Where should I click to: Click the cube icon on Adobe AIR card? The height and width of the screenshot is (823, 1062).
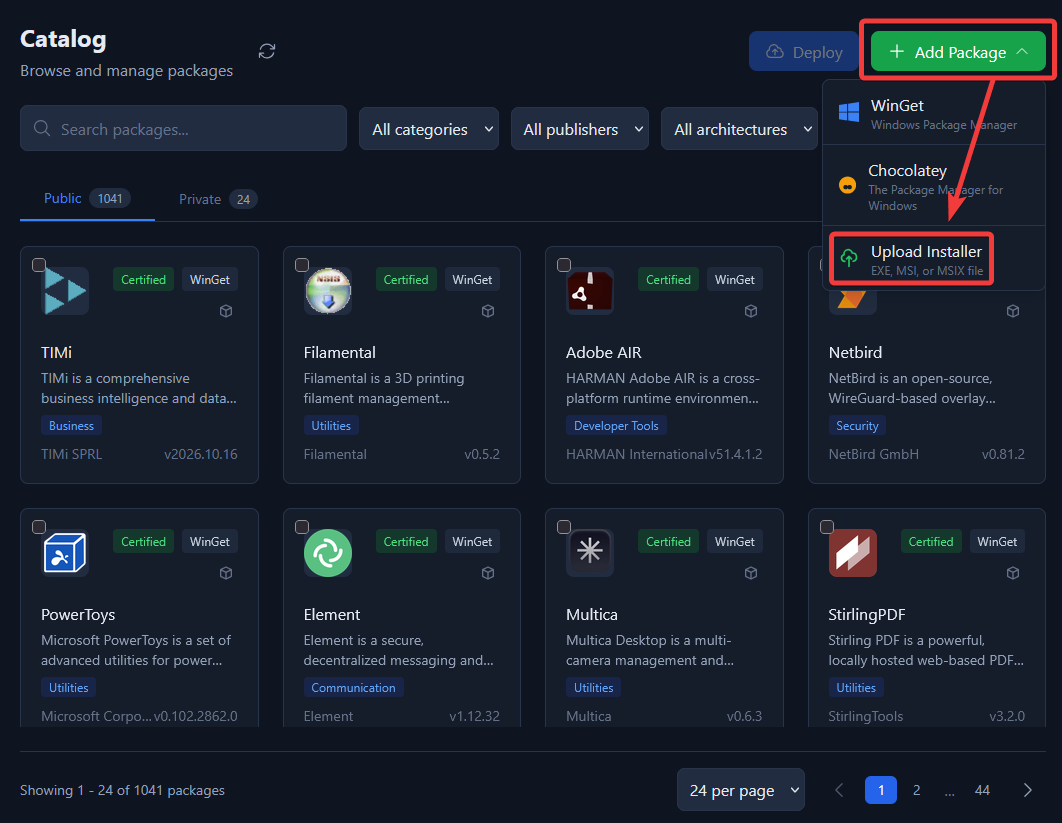[750, 311]
